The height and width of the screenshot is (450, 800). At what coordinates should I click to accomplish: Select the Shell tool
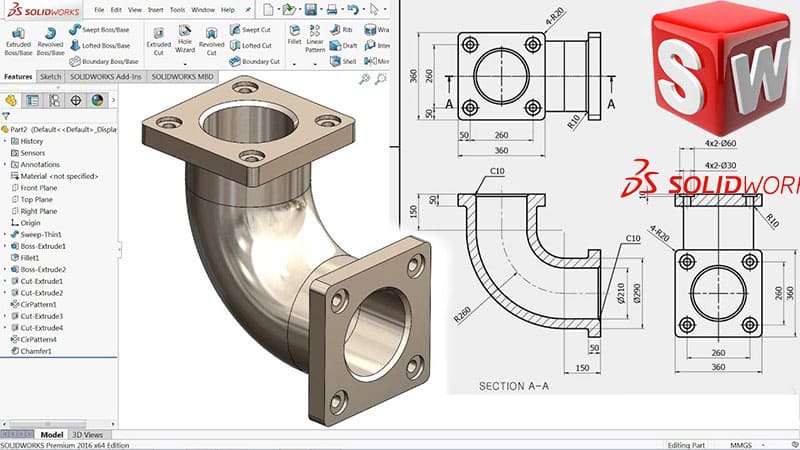pyautogui.click(x=343, y=61)
